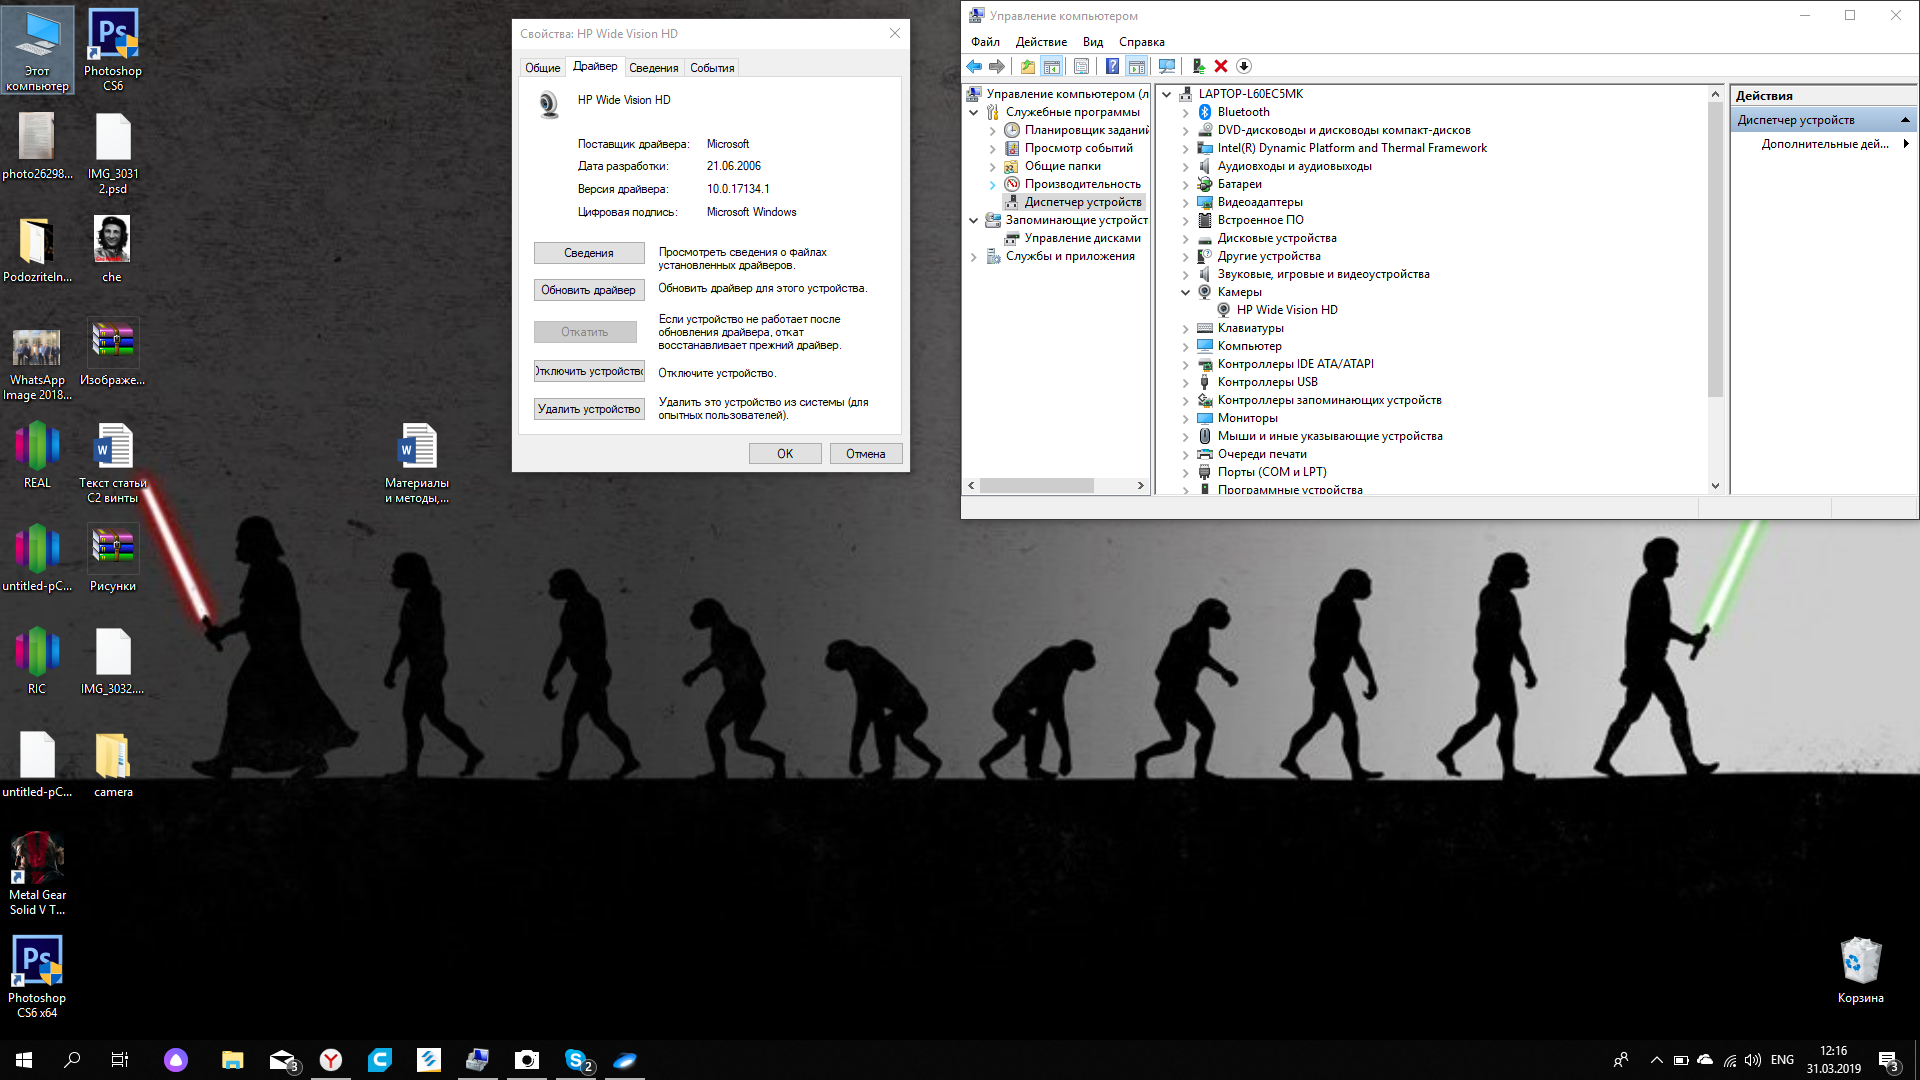
Task: Expand the Клавиатуры category
Action: click(x=1186, y=328)
